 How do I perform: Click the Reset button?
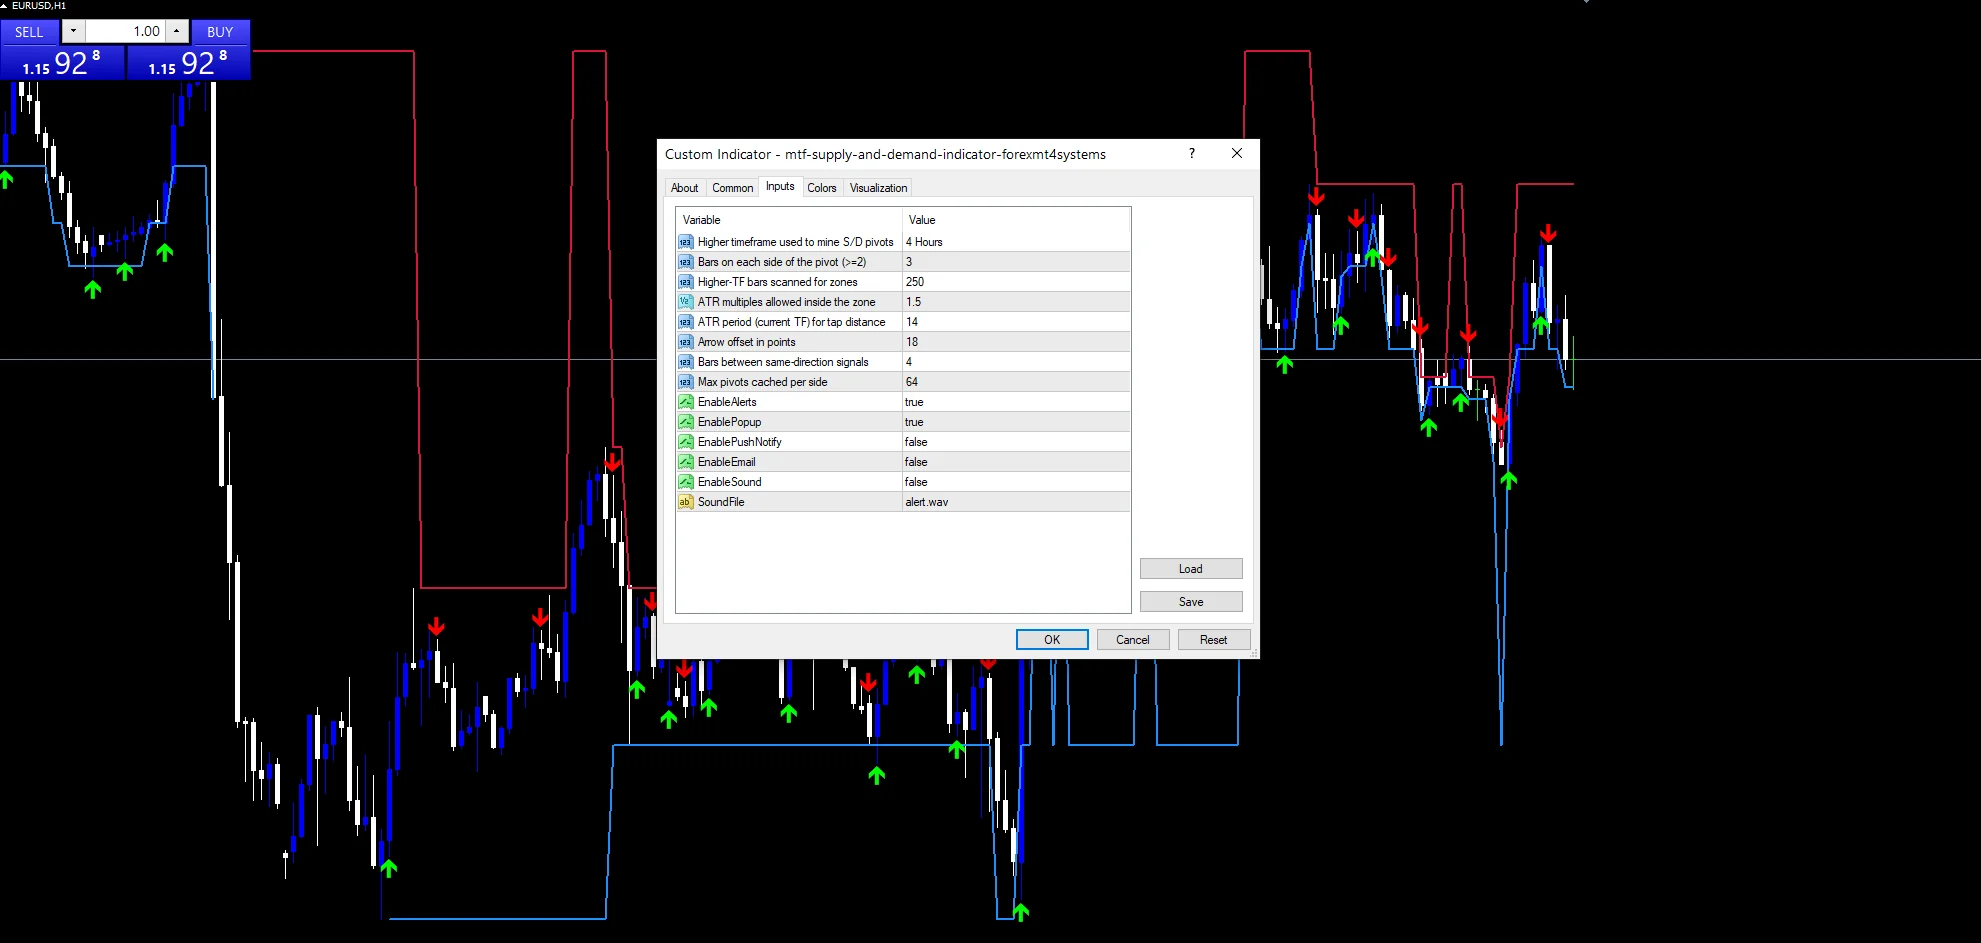point(1214,640)
